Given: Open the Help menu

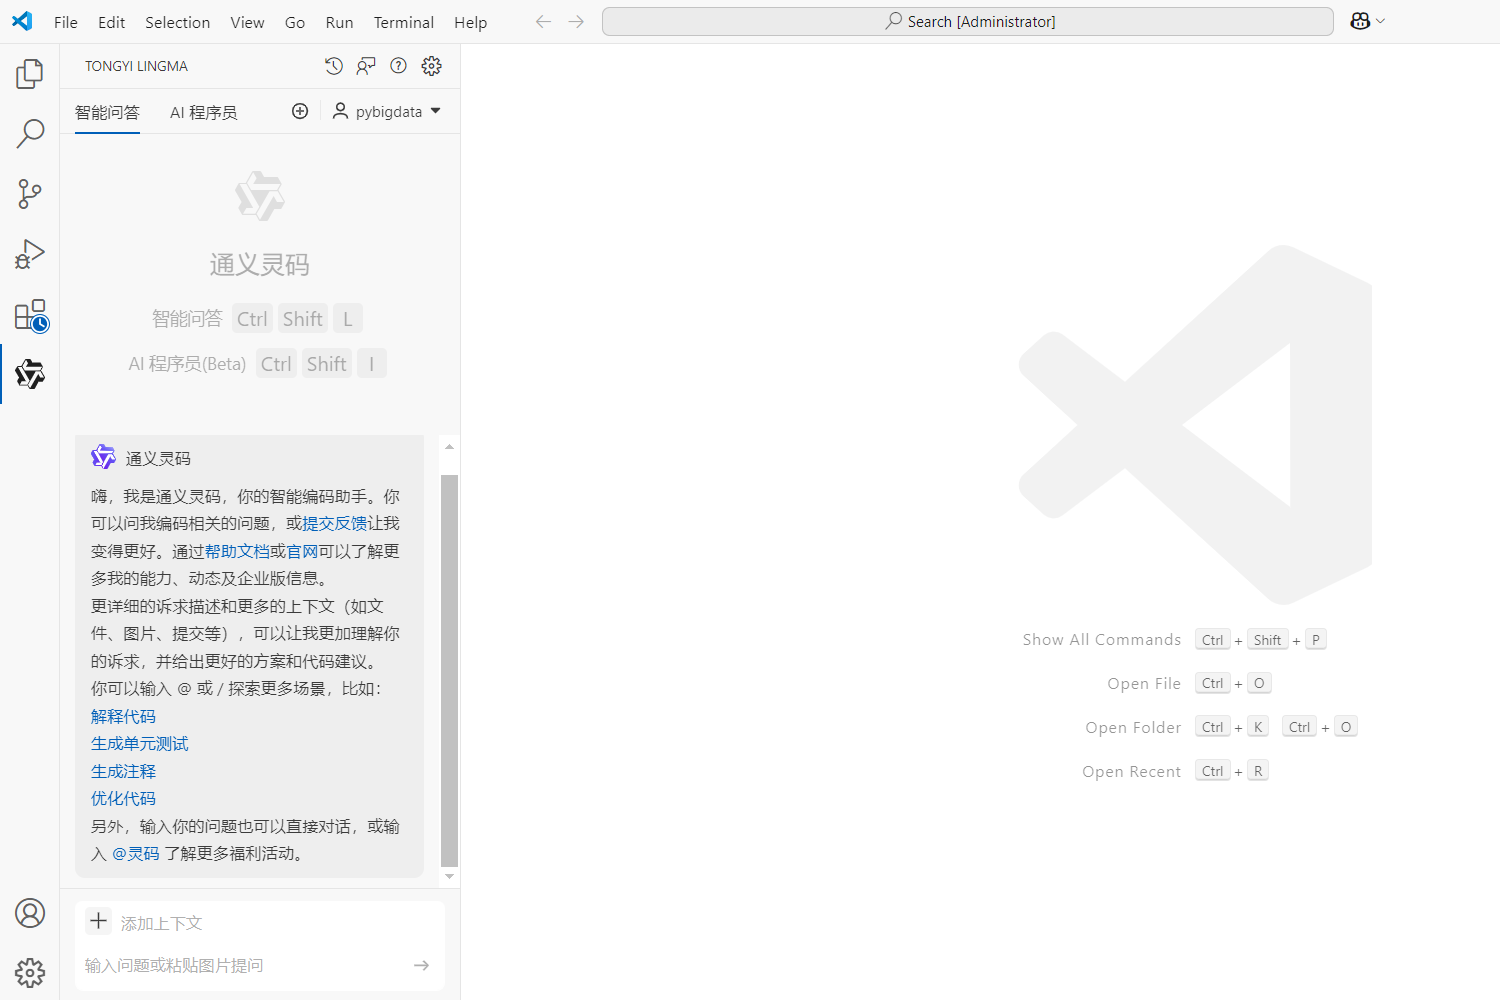Looking at the screenshot, I should pyautogui.click(x=471, y=22).
